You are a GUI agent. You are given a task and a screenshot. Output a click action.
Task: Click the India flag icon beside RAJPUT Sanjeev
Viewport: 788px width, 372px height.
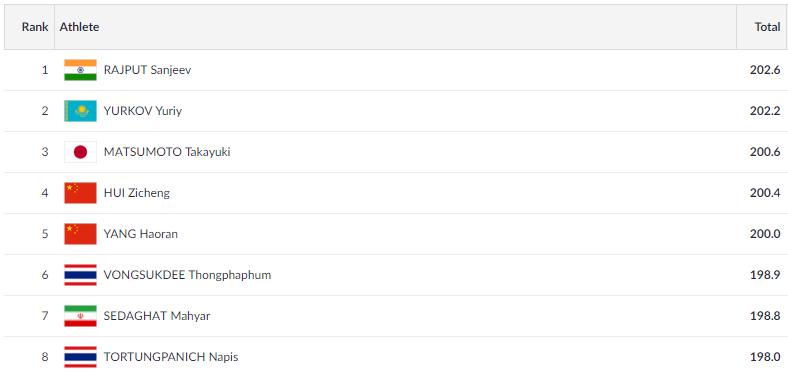pyautogui.click(x=80, y=70)
